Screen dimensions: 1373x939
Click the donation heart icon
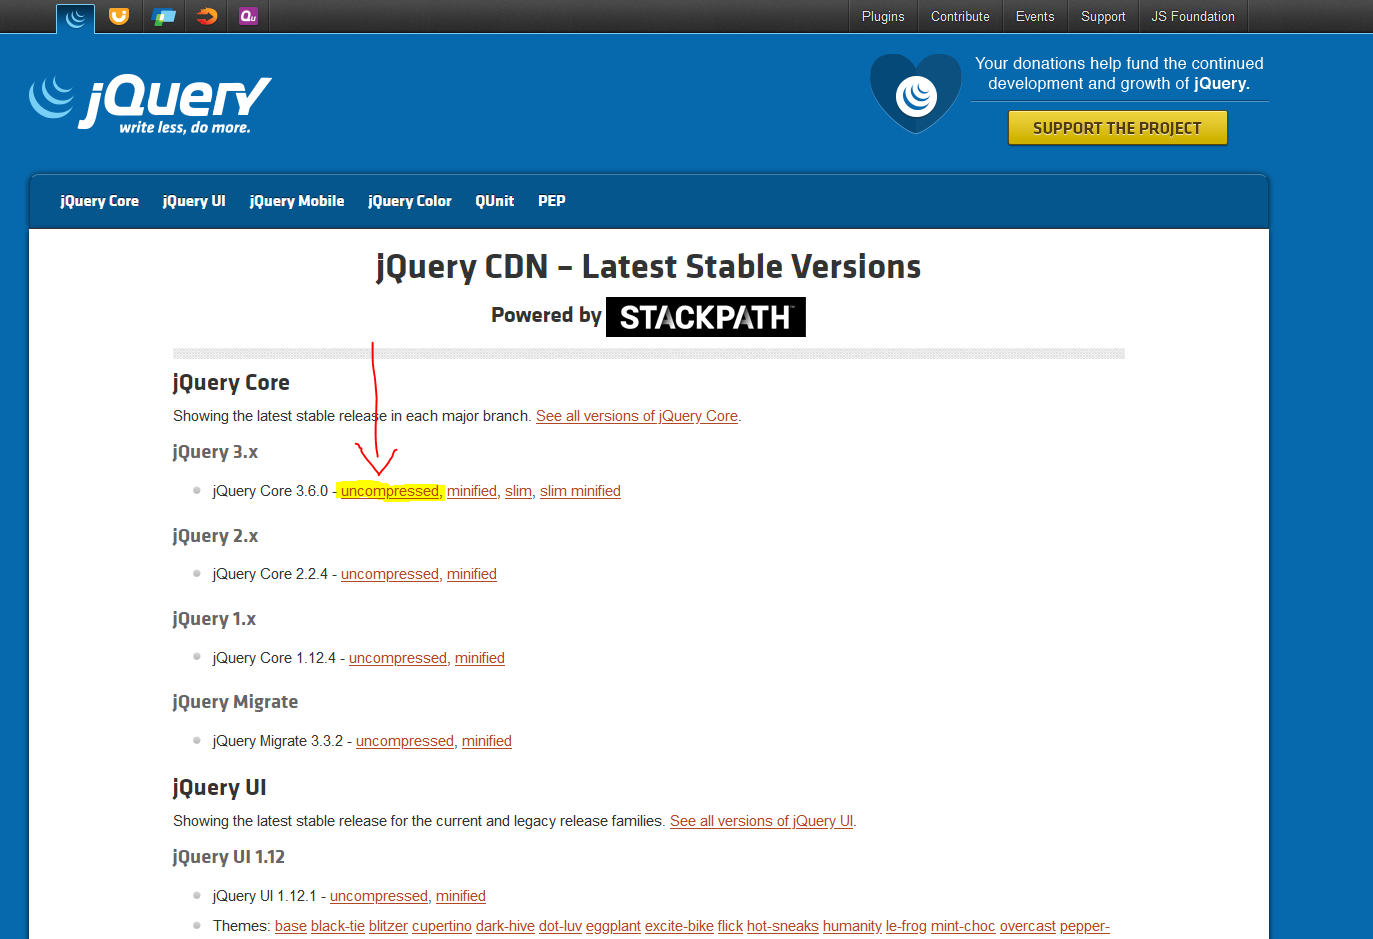(x=916, y=94)
